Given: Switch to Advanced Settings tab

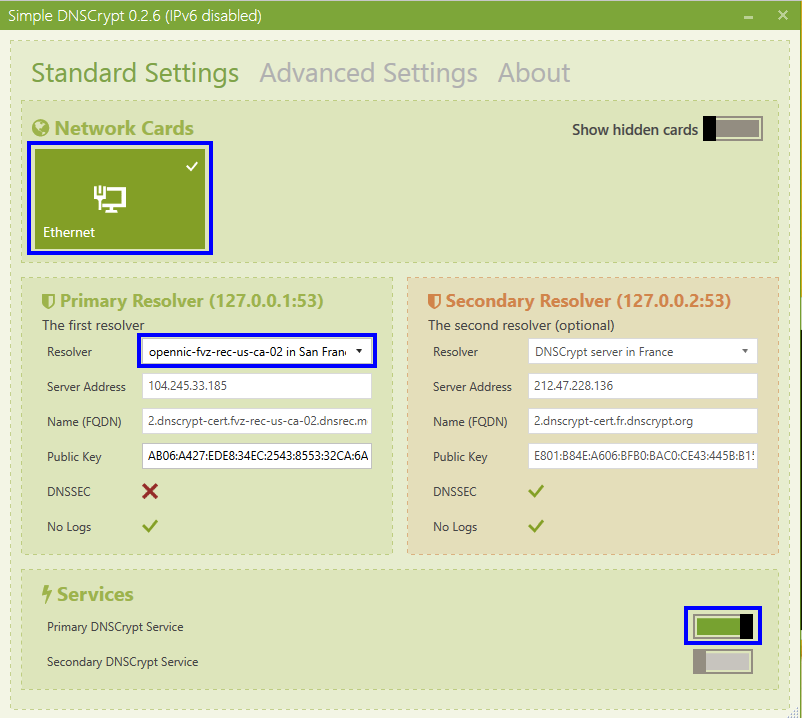Looking at the screenshot, I should pos(368,73).
